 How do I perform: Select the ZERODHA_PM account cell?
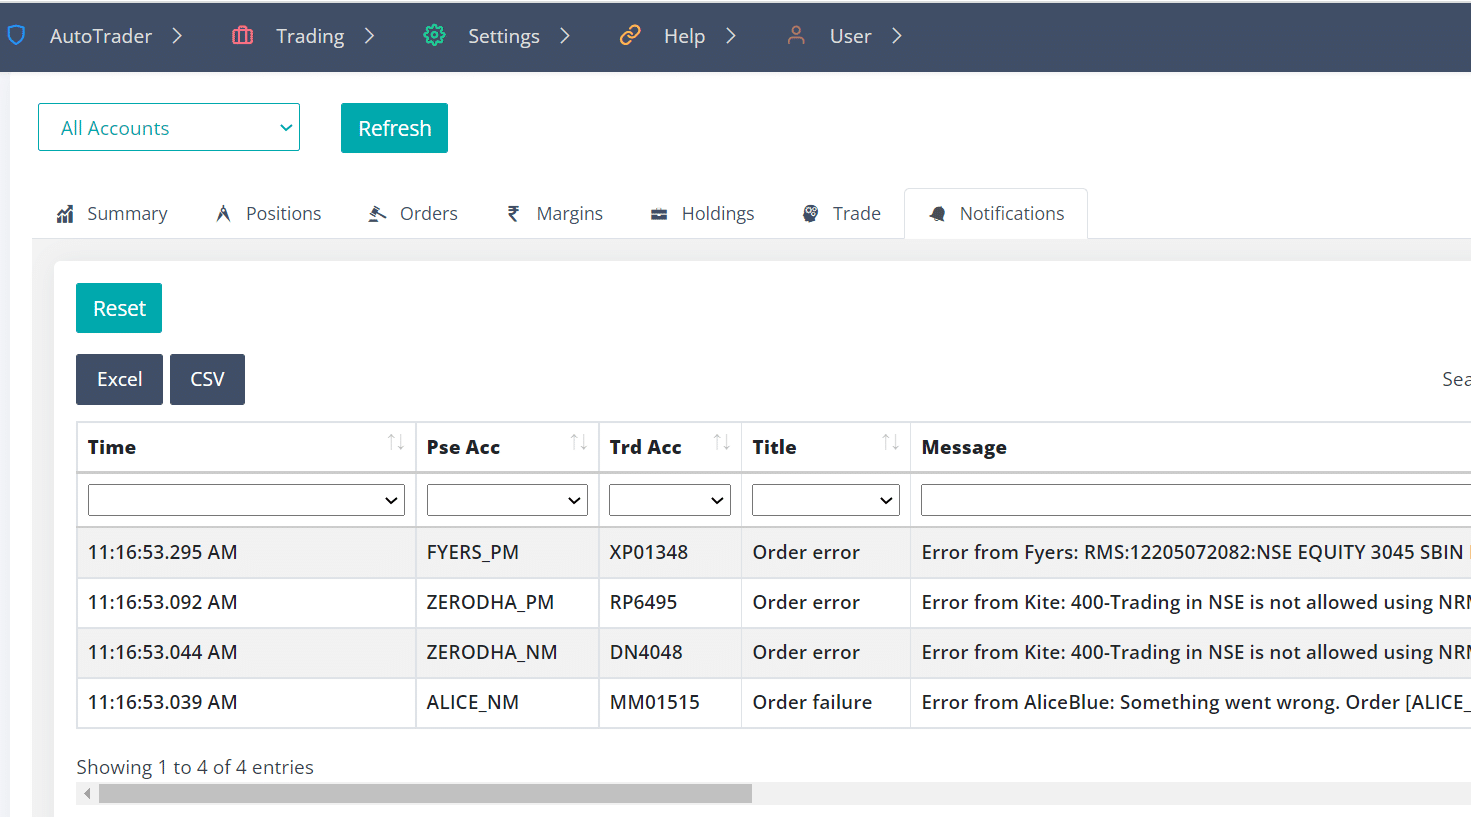pyautogui.click(x=507, y=602)
